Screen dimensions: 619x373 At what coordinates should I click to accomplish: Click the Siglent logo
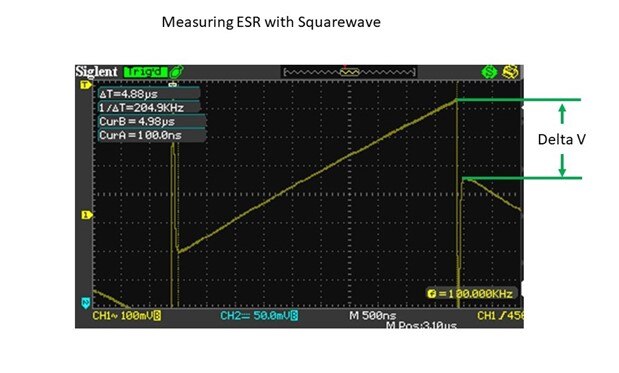coord(96,72)
